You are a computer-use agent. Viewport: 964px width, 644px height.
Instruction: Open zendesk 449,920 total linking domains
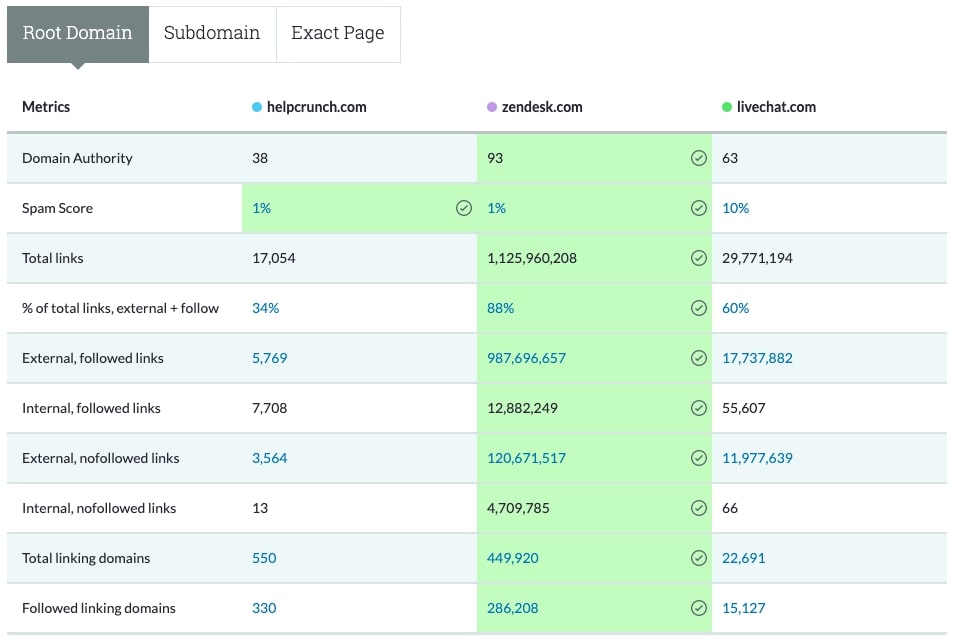point(513,558)
